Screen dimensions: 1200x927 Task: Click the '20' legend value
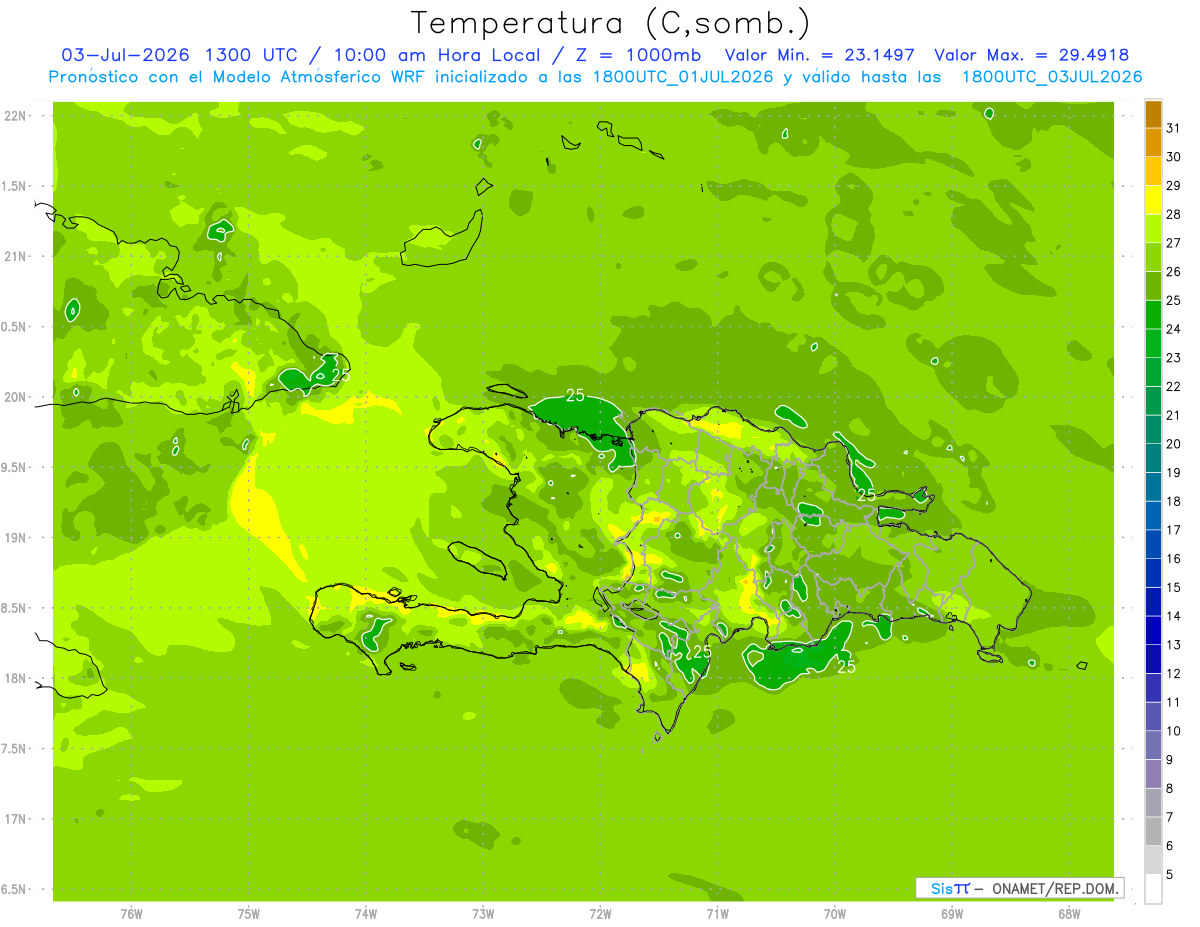[x=1173, y=443]
